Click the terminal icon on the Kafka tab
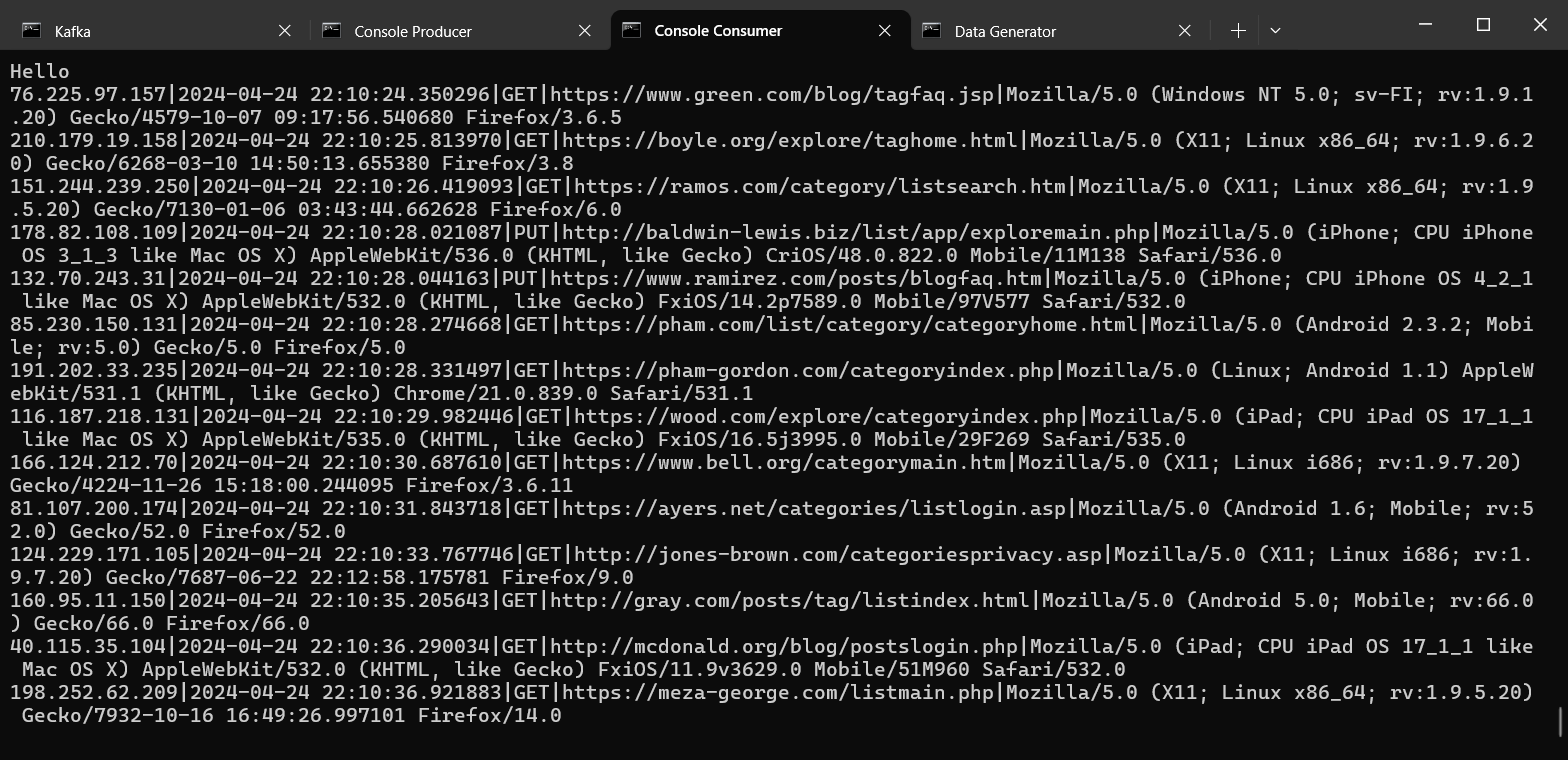 tap(32, 31)
